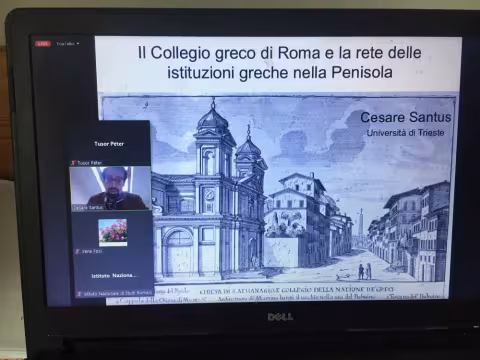Select the Cesare Santus video thumbnail
The width and height of the screenshot is (480, 360).
111,188
